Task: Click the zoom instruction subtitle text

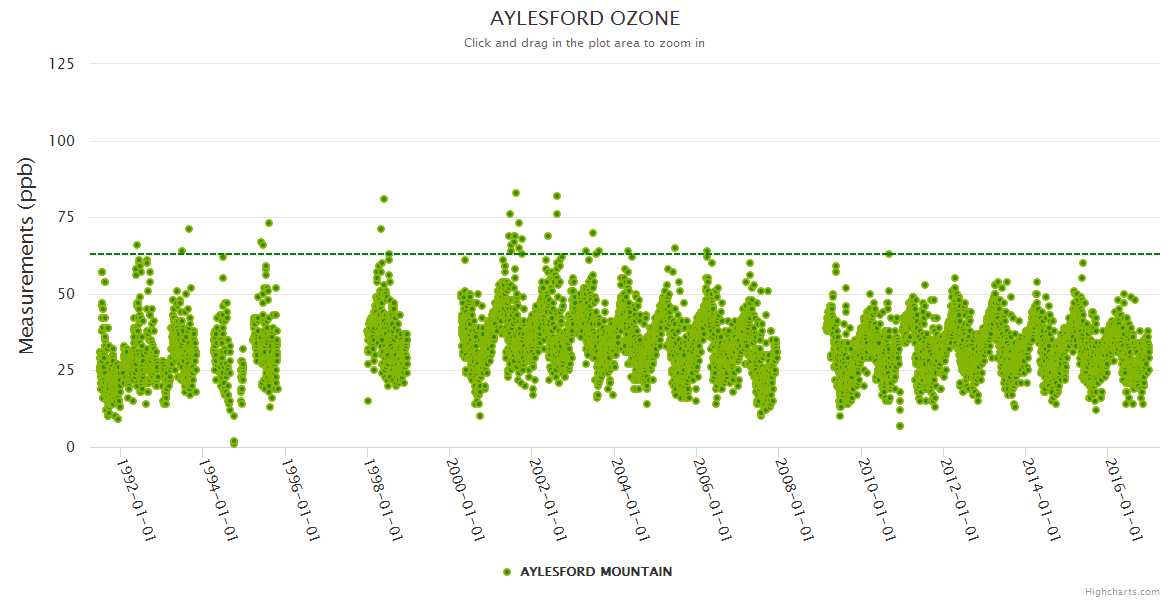Action: [x=585, y=43]
